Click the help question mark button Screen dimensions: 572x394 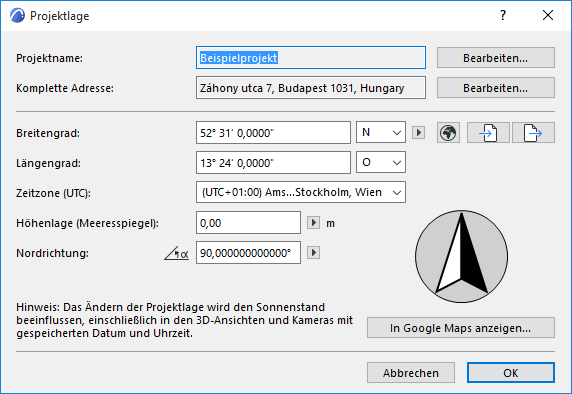[503, 15]
